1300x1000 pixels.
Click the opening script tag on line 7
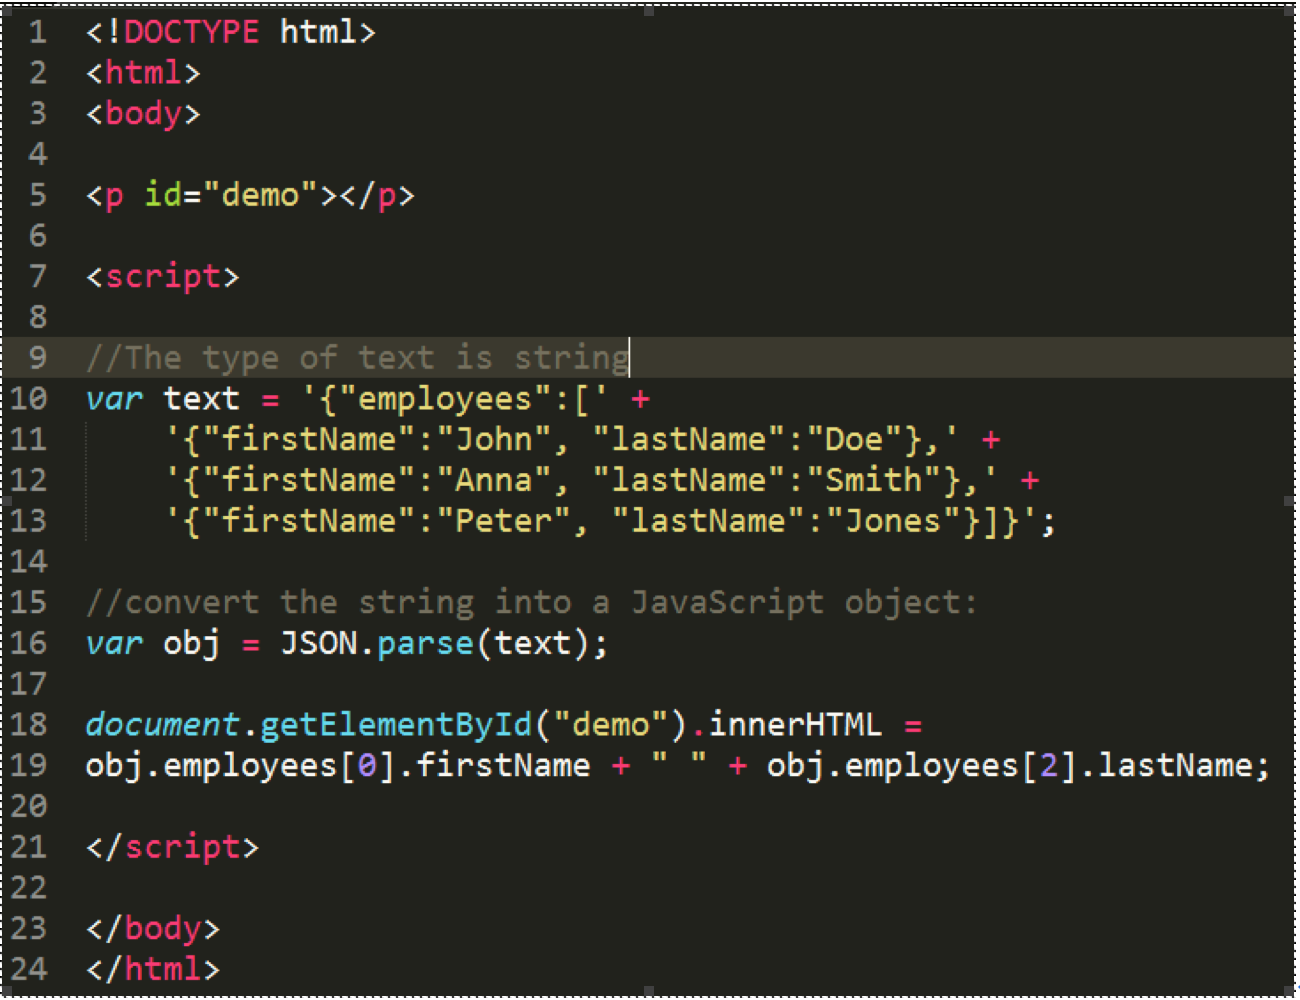(163, 276)
